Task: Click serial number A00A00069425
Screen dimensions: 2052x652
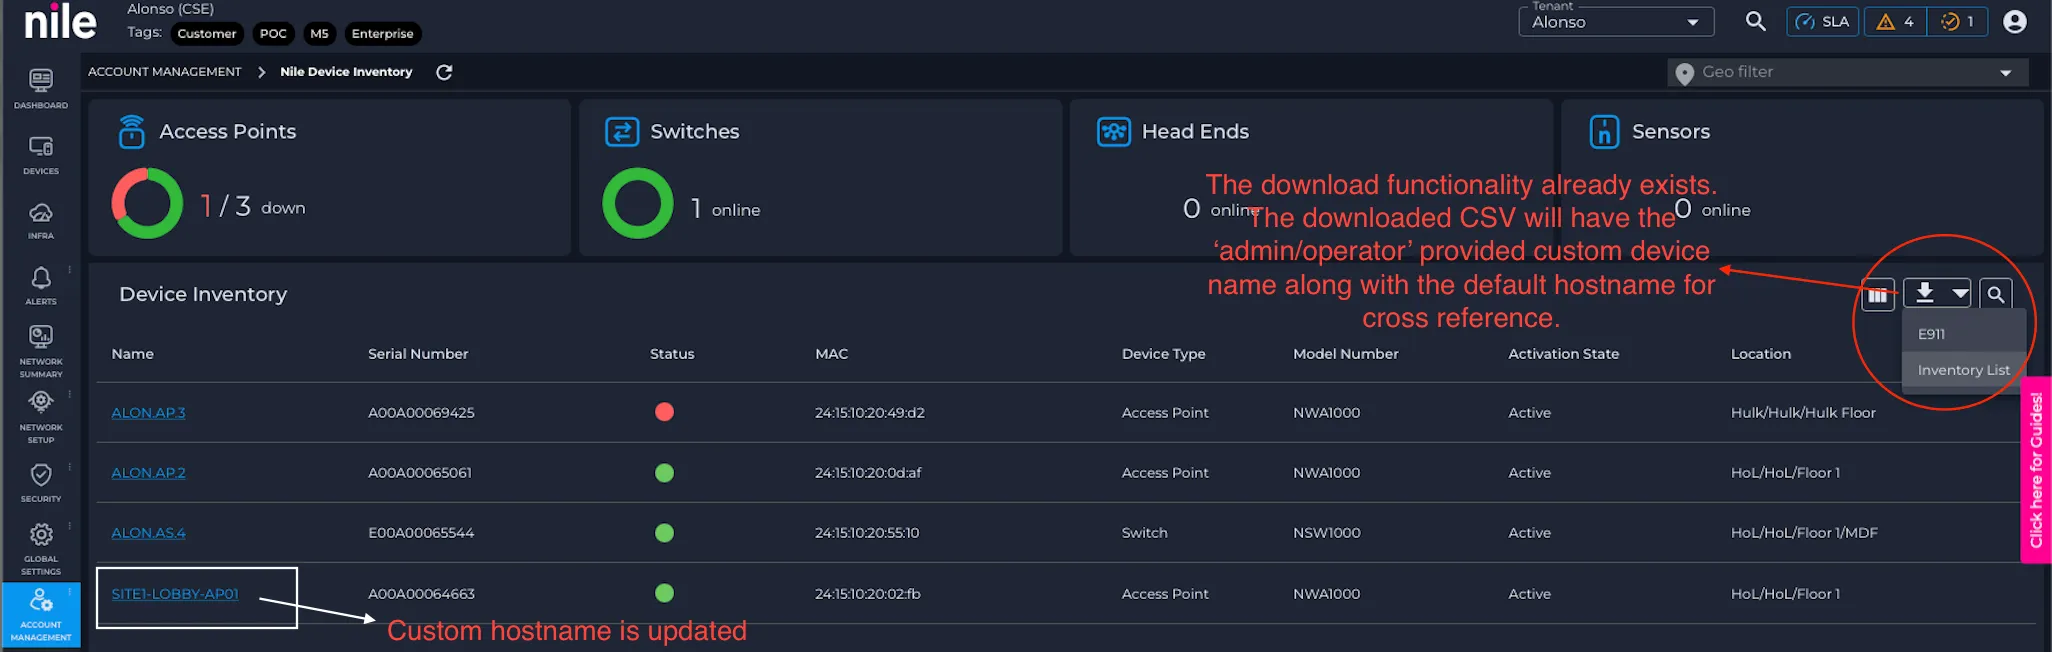Action: (421, 412)
